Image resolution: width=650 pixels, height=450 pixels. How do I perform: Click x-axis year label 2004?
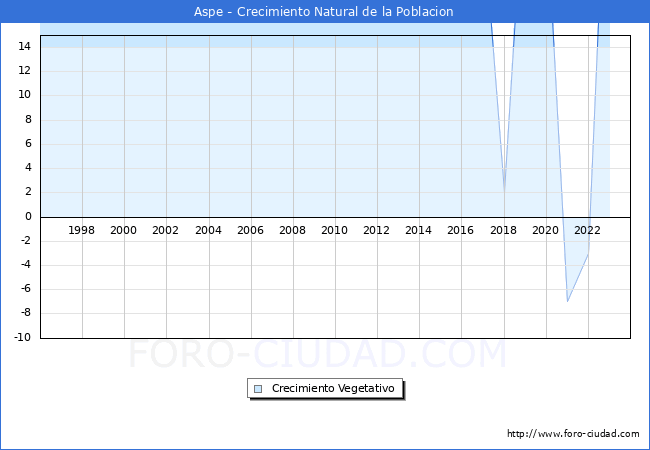208,230
